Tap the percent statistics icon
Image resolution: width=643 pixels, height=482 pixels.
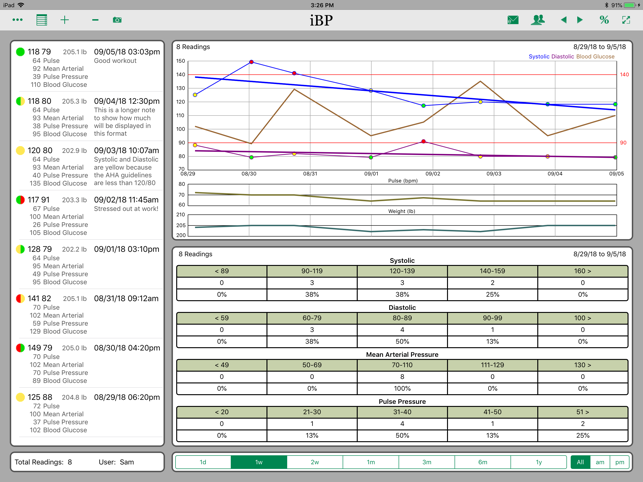[x=604, y=20]
